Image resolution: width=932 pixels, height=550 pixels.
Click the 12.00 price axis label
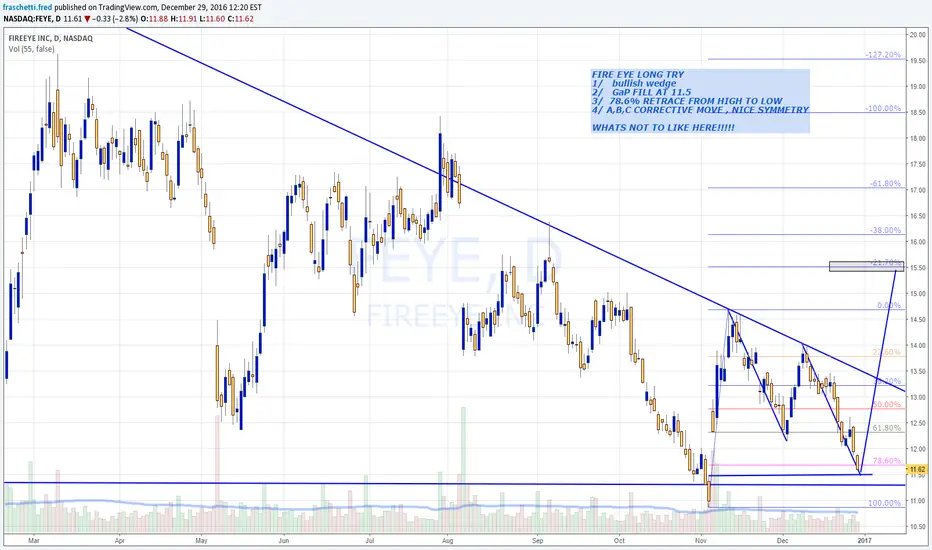(x=918, y=449)
